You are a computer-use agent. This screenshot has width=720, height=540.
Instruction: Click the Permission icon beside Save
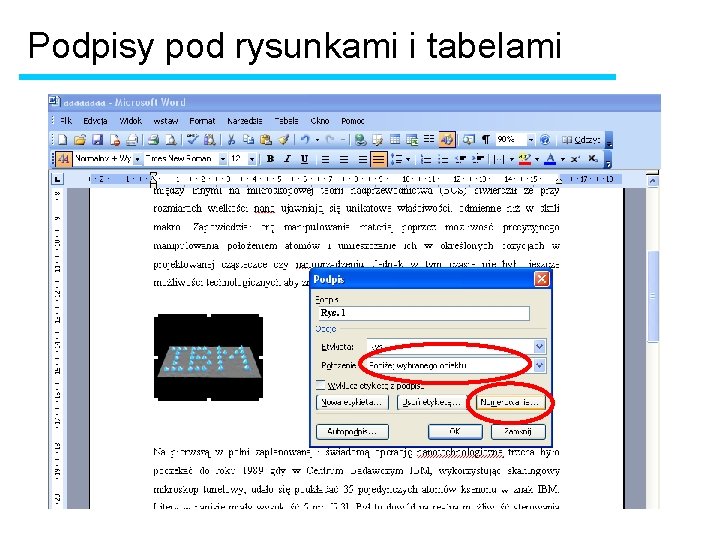point(115,140)
